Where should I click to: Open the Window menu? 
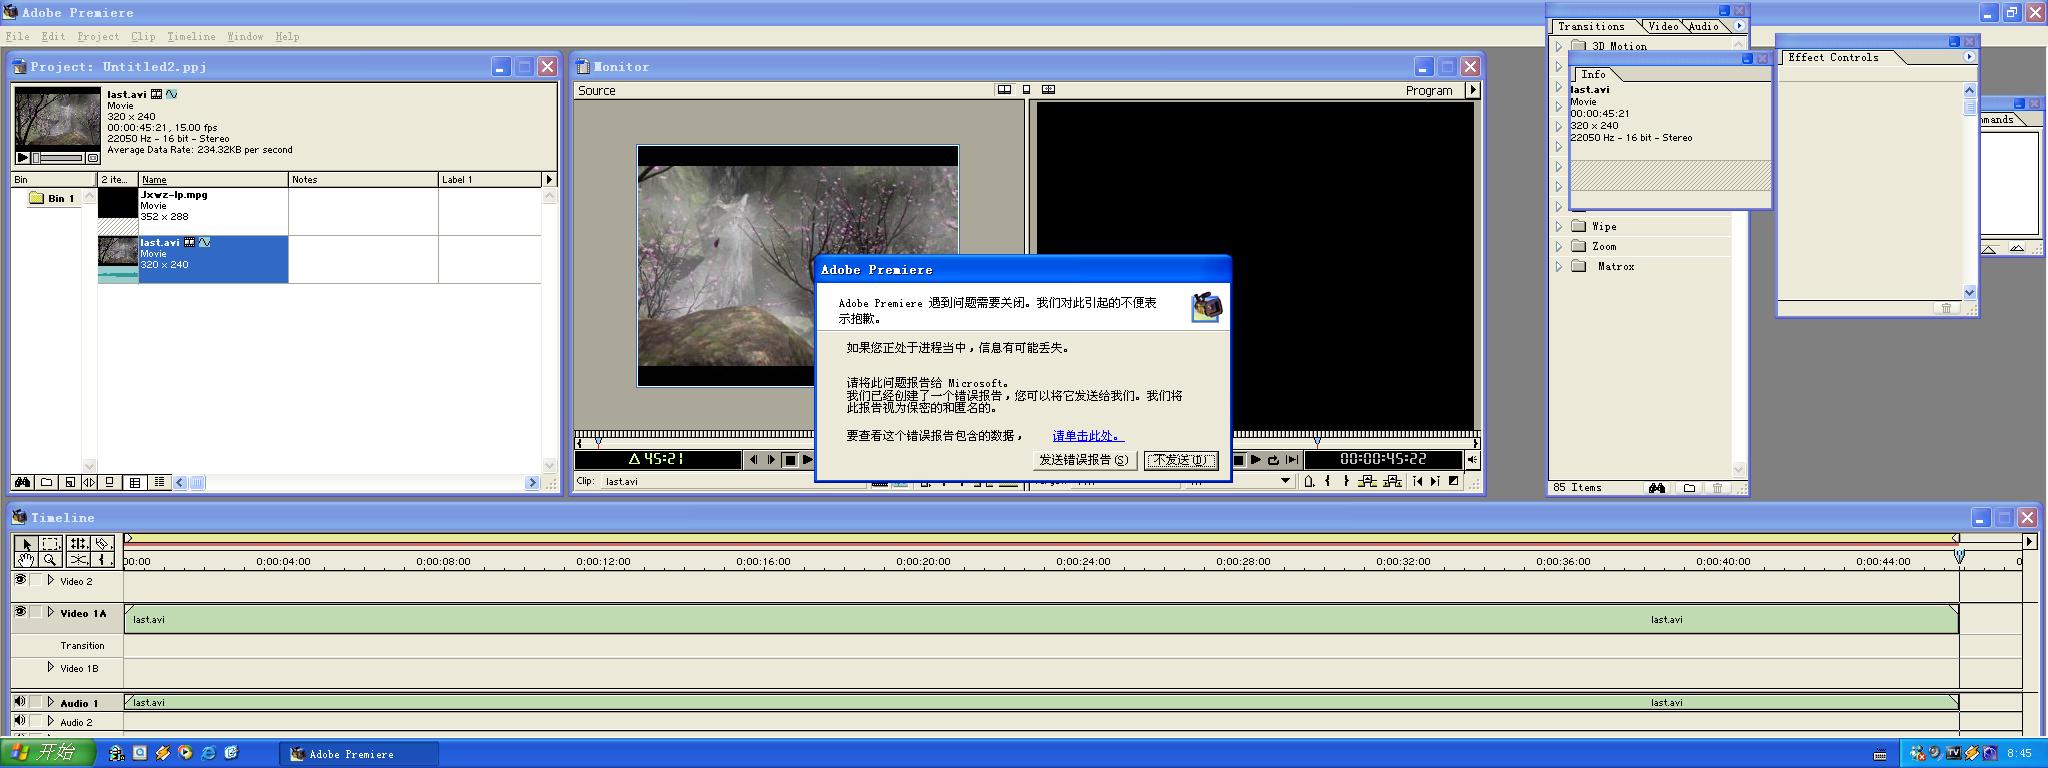pyautogui.click(x=245, y=36)
